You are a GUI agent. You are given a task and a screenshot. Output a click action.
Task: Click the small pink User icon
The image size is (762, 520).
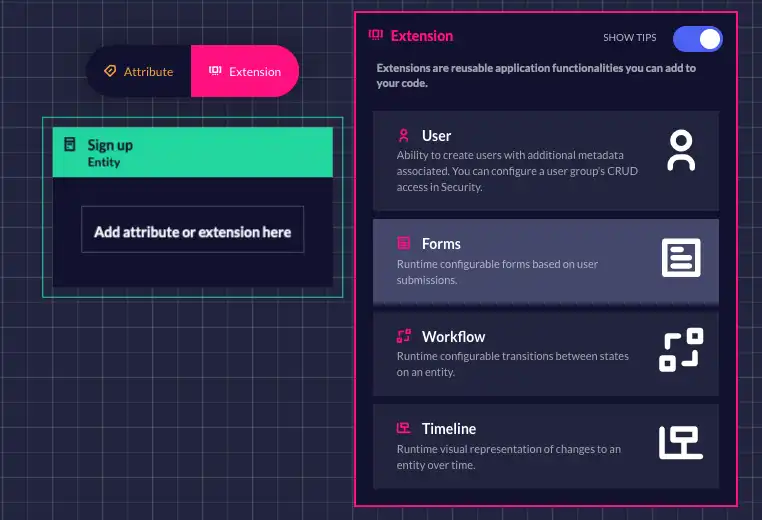[x=403, y=136]
